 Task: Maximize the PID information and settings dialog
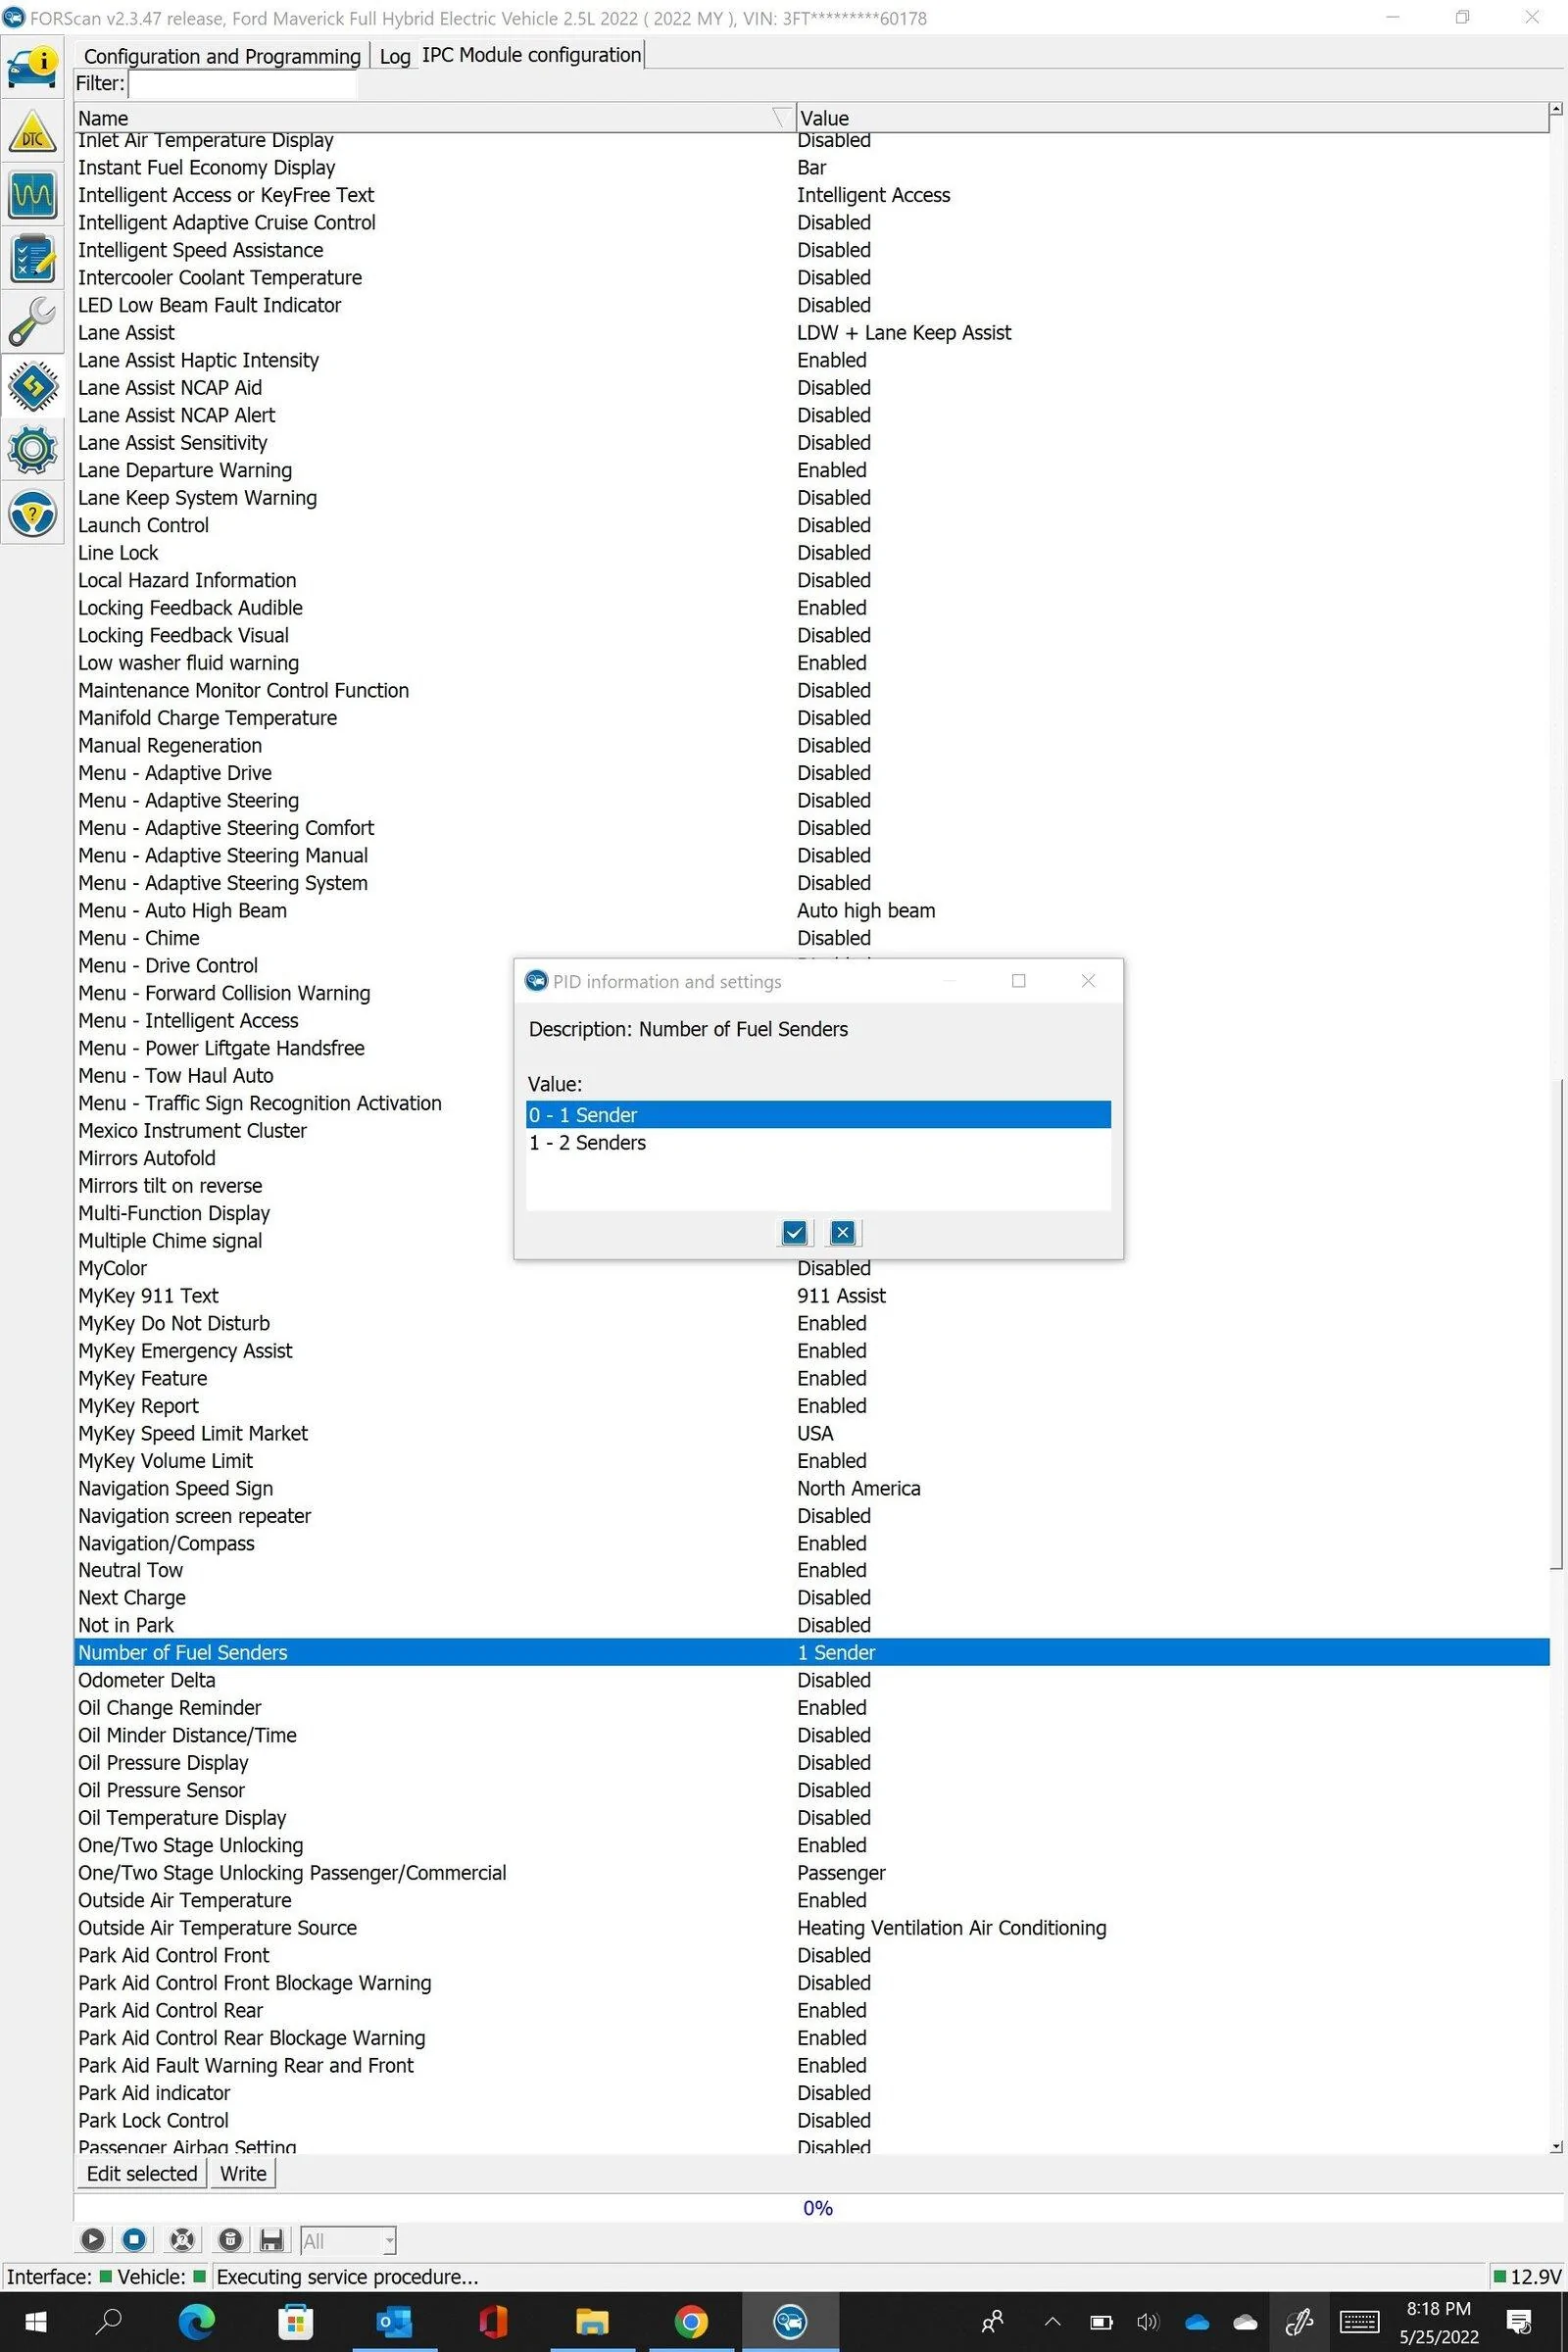(1018, 981)
